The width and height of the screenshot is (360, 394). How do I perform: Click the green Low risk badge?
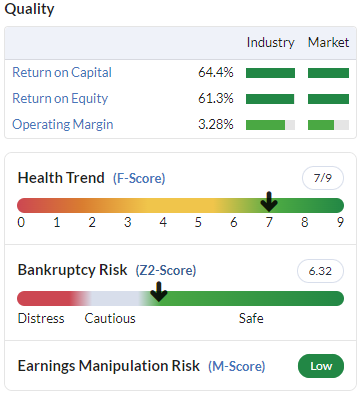point(321,366)
